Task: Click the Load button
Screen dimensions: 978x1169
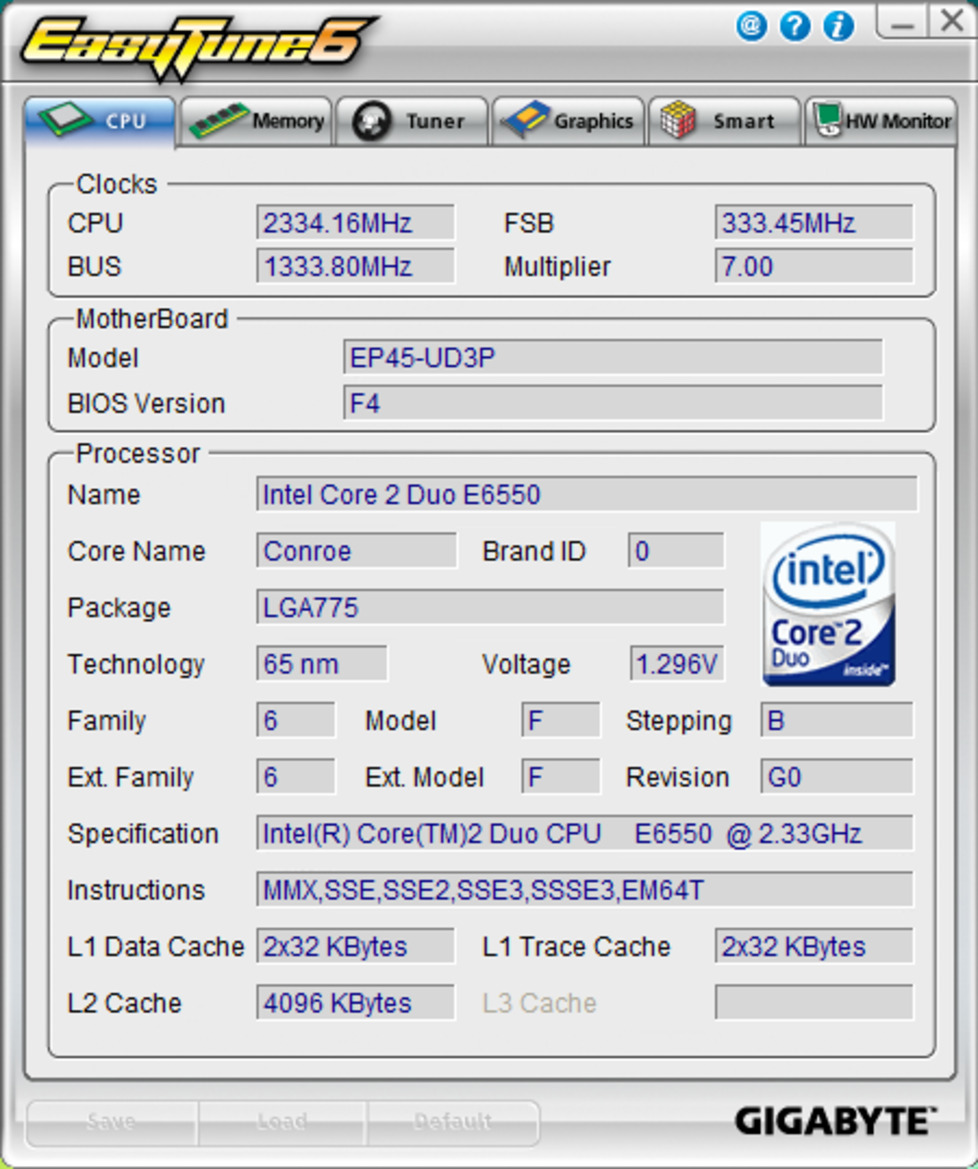Action: tap(282, 1122)
